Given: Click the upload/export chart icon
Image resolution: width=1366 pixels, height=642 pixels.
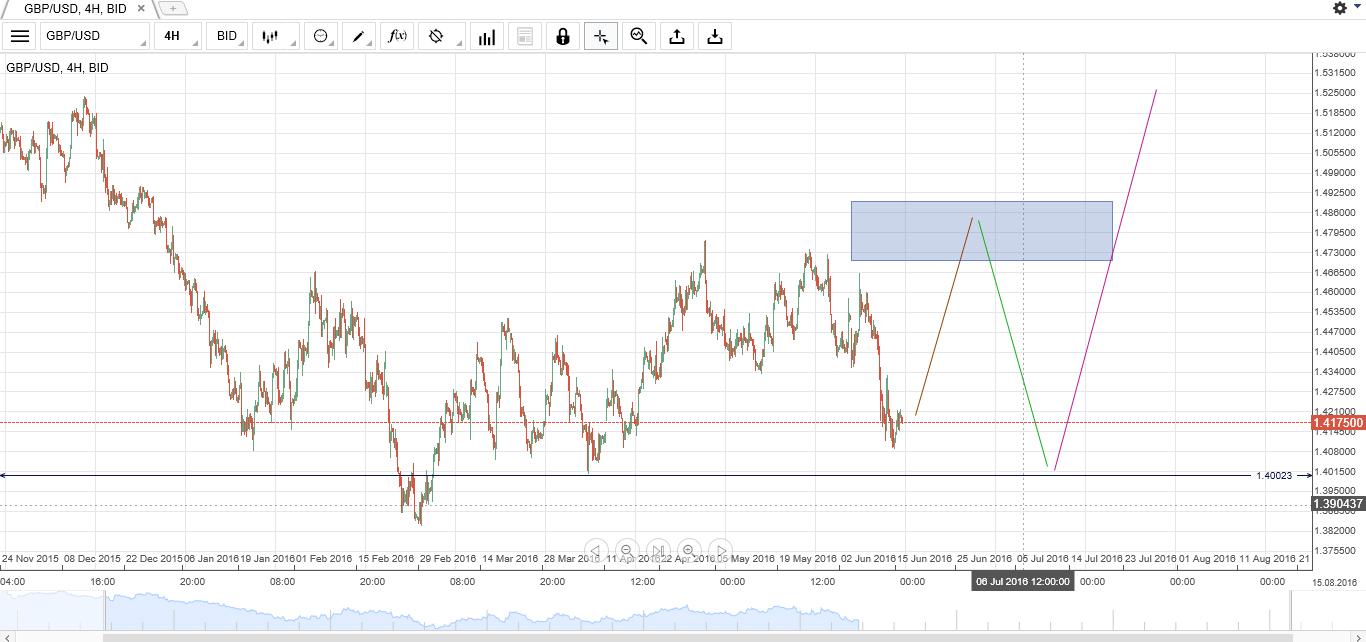Looking at the screenshot, I should pos(677,37).
